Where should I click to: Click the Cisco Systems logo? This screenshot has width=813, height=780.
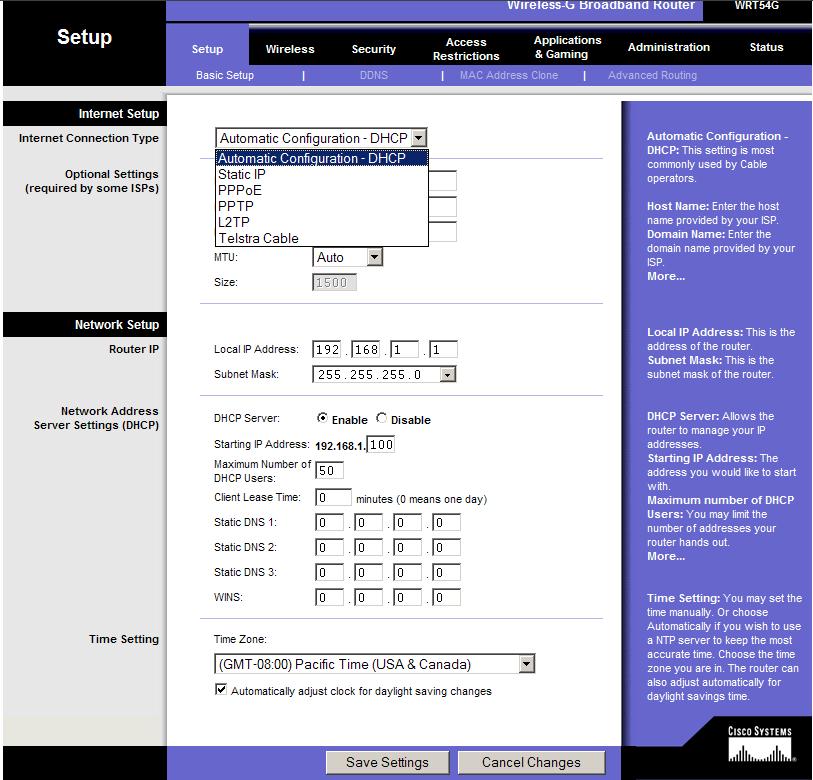[760, 744]
